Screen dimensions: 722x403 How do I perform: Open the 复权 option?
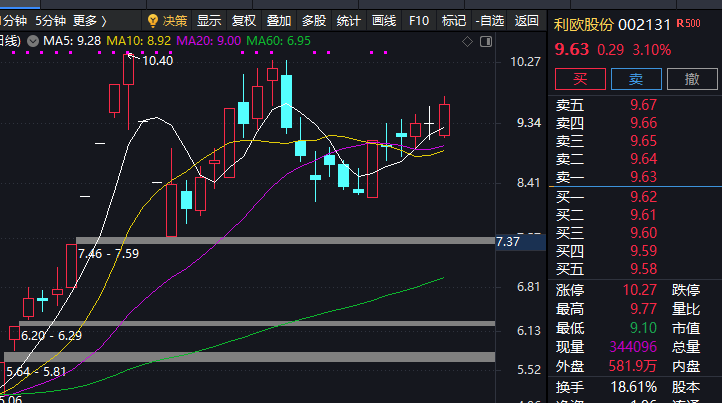[x=244, y=21]
